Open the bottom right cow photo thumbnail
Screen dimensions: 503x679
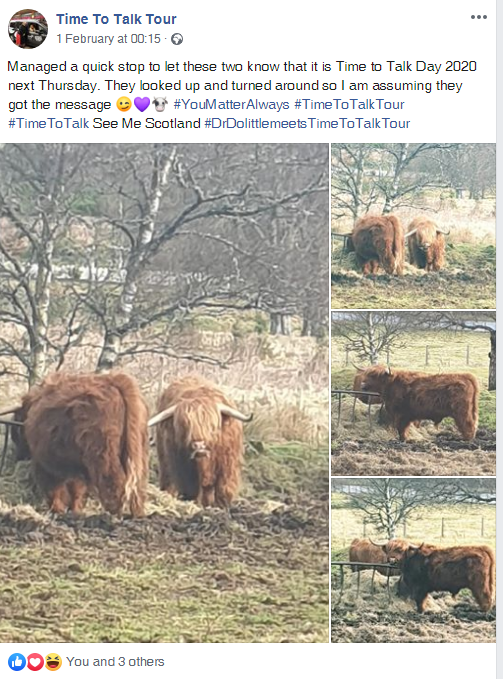tap(413, 560)
